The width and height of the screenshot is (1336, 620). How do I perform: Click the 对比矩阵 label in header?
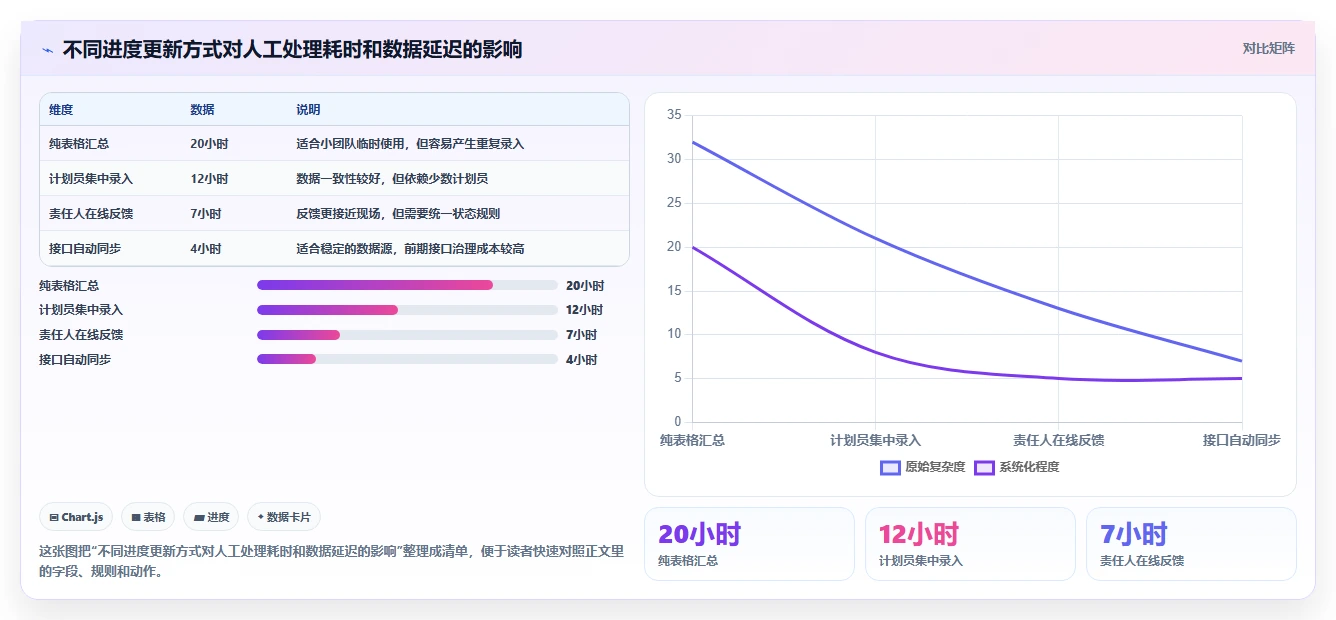(x=1268, y=48)
